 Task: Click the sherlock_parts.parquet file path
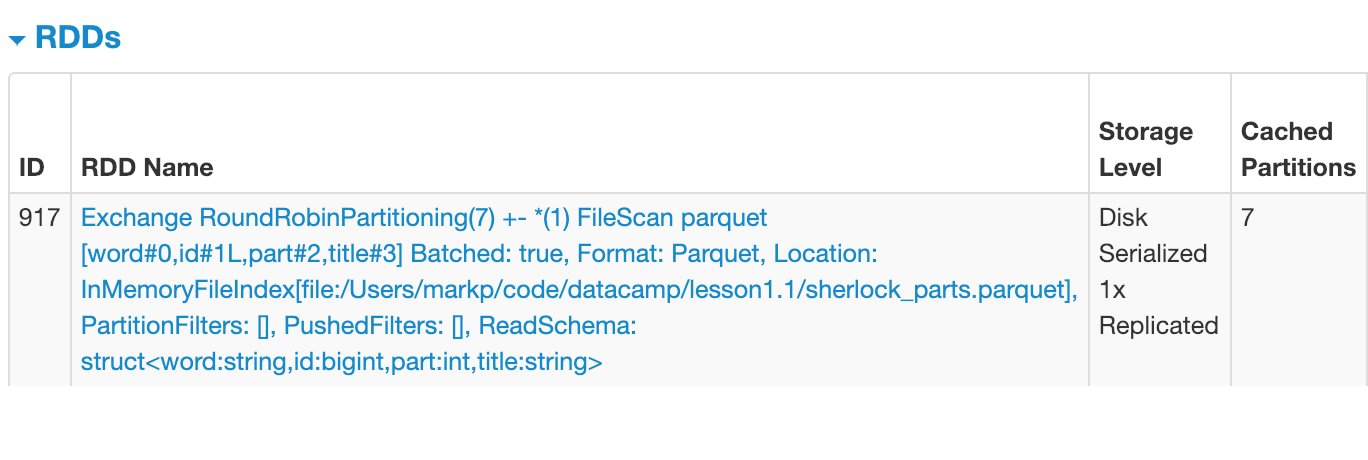coord(578,290)
